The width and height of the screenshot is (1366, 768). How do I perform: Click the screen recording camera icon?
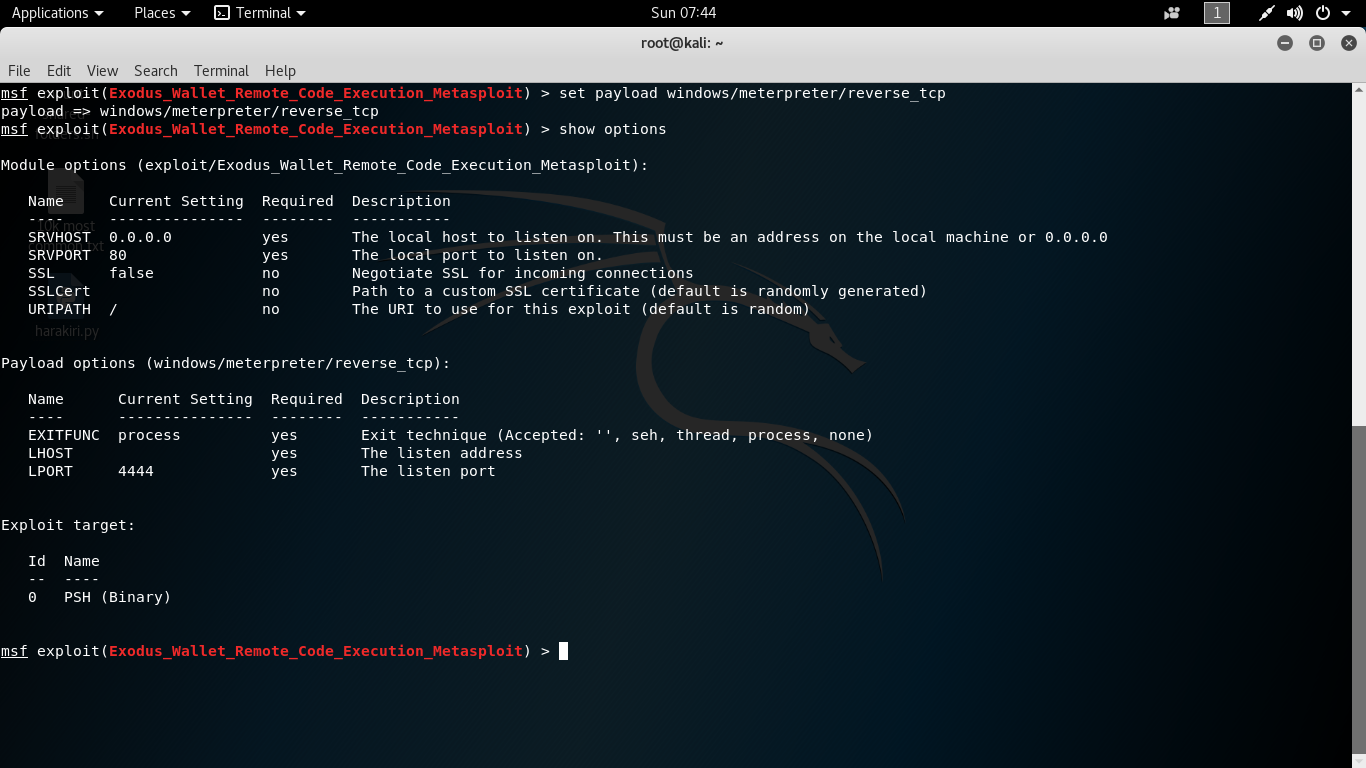(x=1172, y=13)
